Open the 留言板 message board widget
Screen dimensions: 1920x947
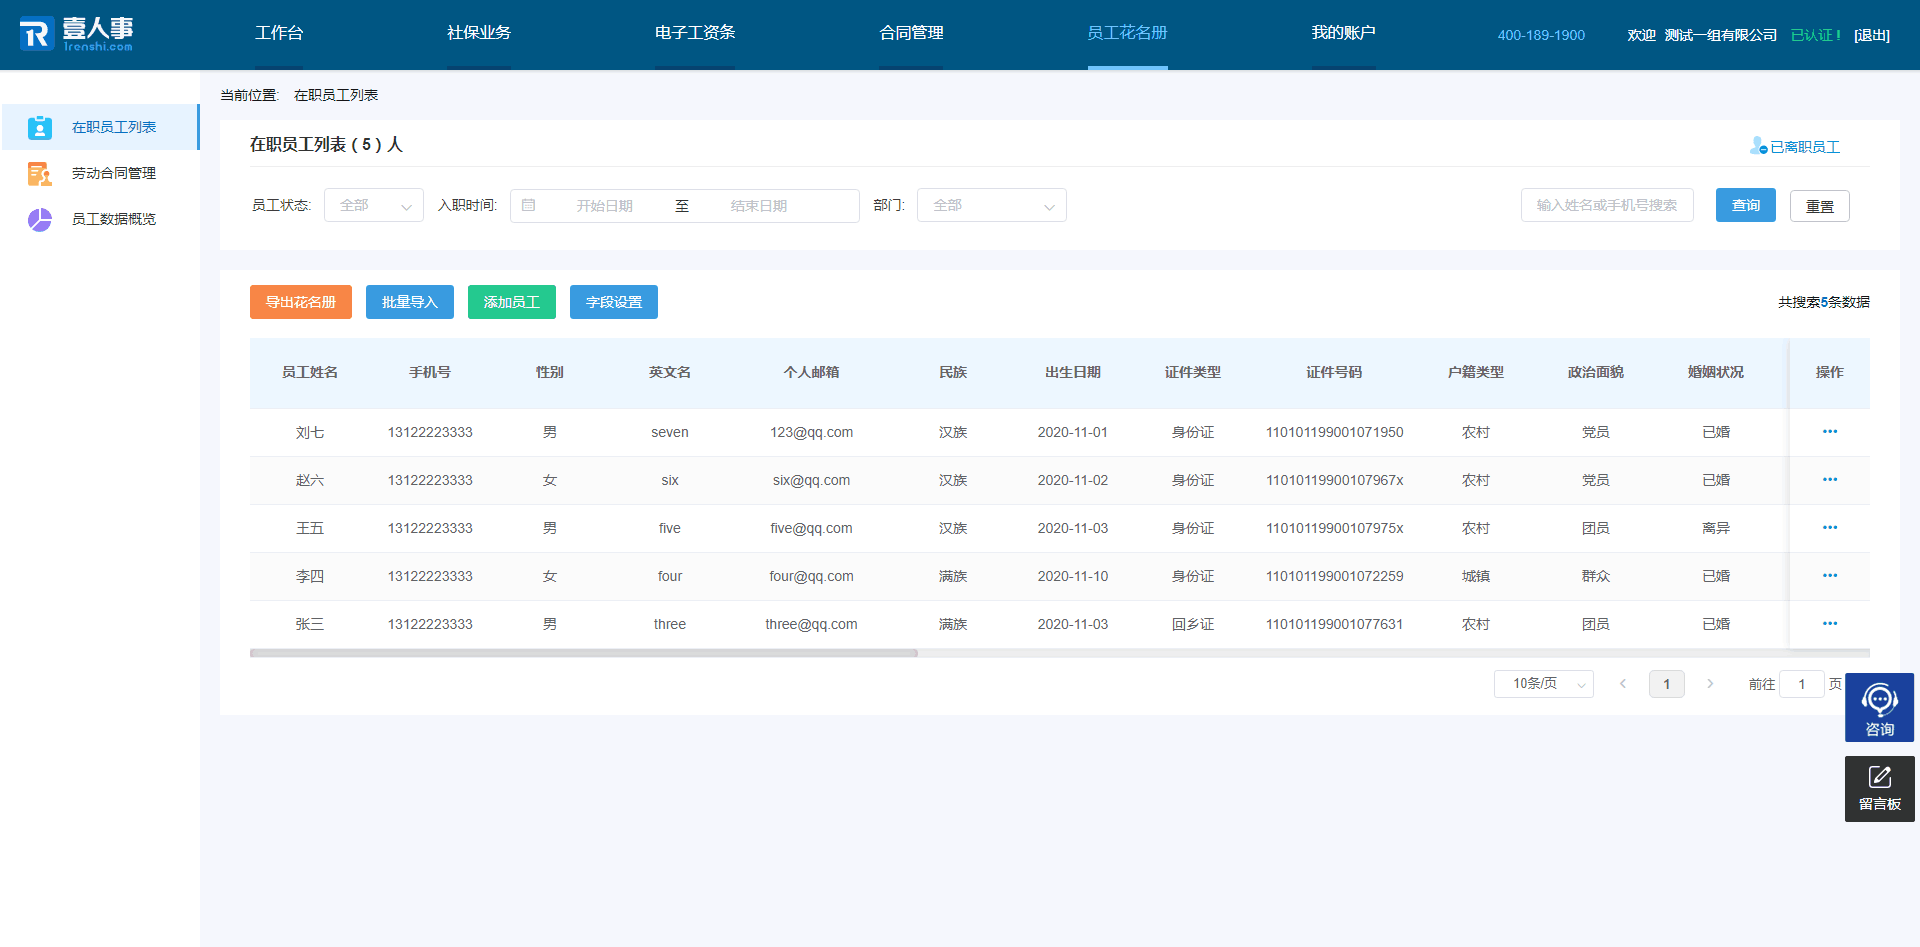[1879, 789]
